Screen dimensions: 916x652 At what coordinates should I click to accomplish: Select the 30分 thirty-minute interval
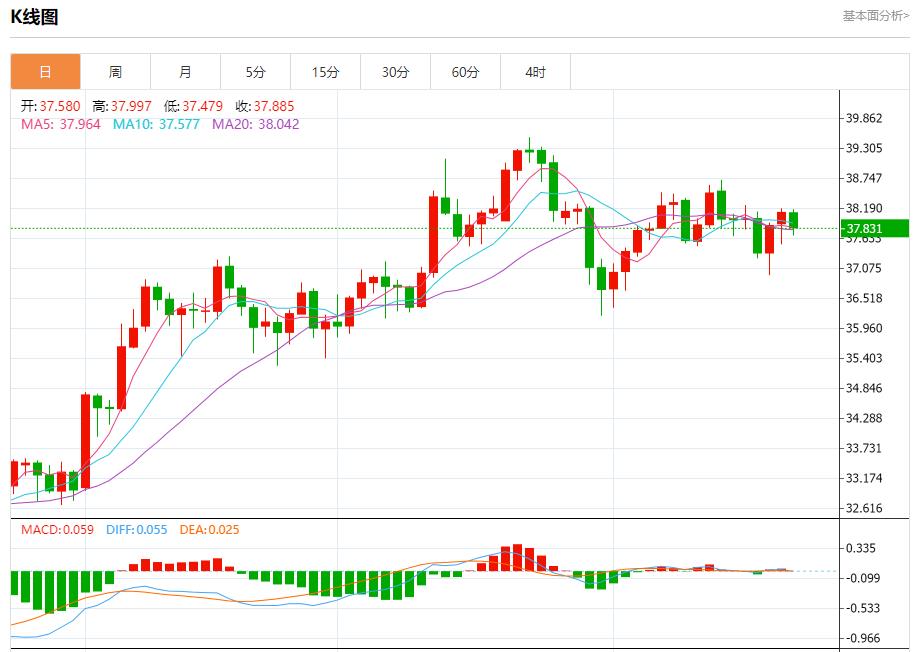397,71
